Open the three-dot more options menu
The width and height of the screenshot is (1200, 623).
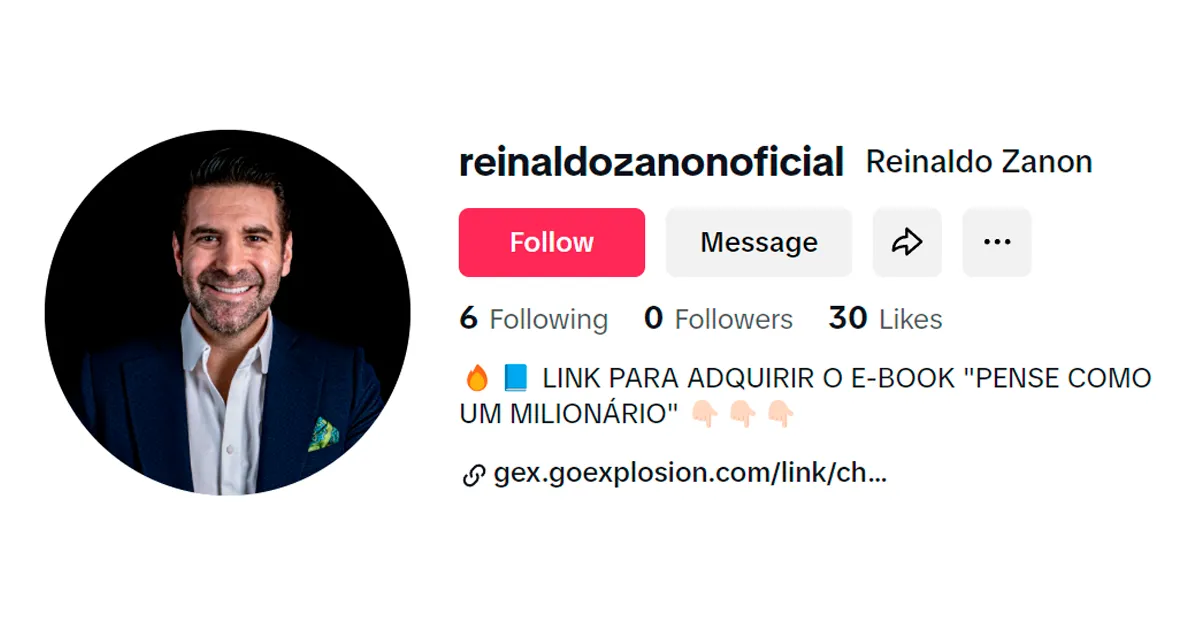pos(997,242)
